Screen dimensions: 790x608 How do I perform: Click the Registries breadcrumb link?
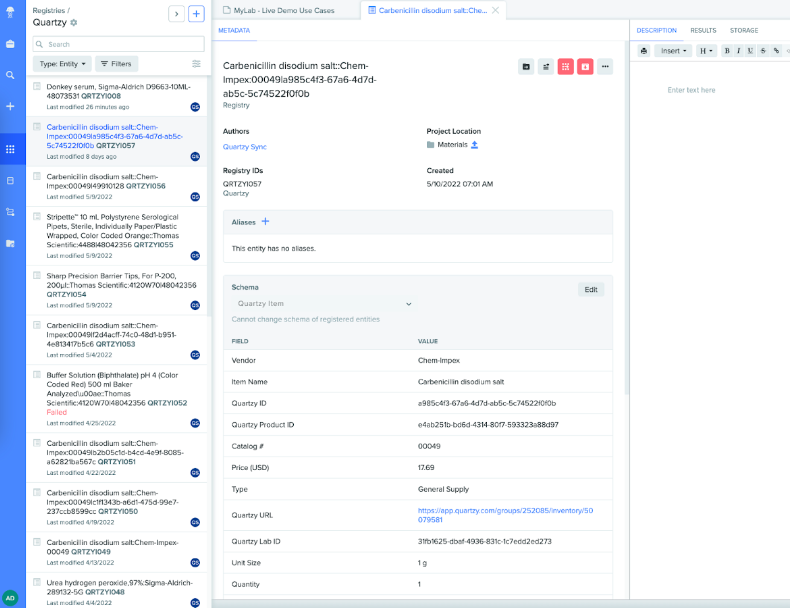[49, 11]
